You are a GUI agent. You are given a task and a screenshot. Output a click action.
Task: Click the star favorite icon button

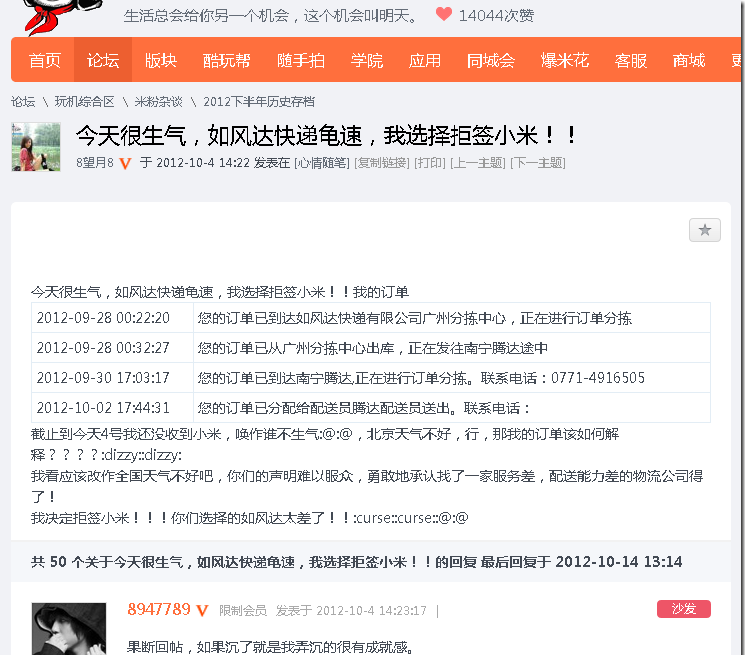[x=705, y=230]
